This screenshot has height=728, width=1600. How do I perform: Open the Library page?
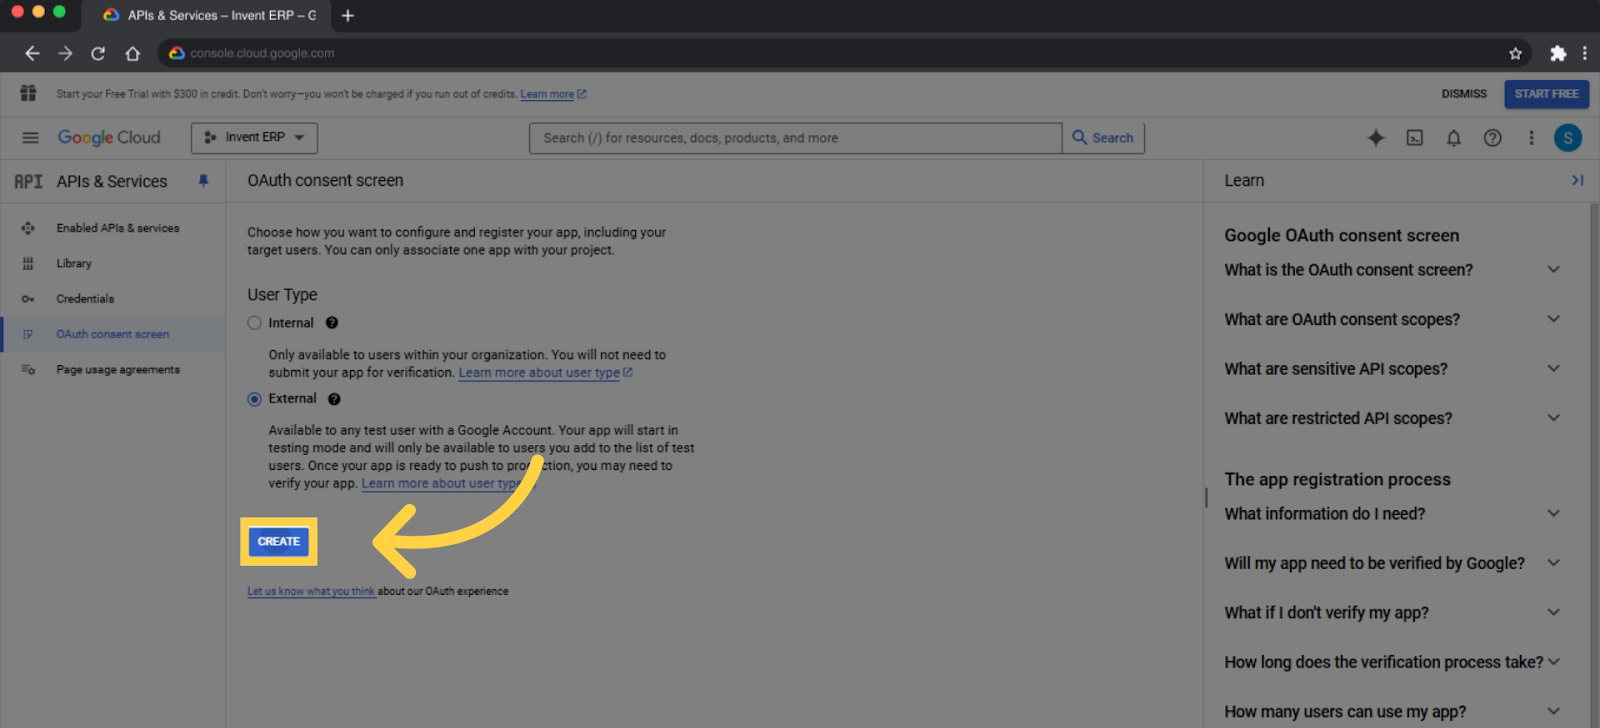click(x=112, y=264)
